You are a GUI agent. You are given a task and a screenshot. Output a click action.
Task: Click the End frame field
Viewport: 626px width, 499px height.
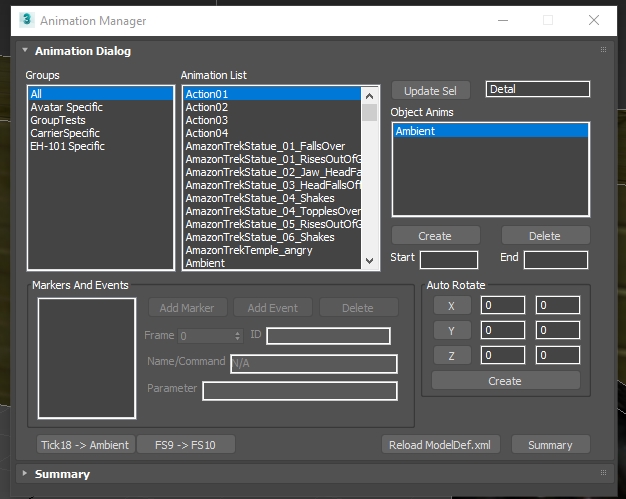(x=556, y=260)
